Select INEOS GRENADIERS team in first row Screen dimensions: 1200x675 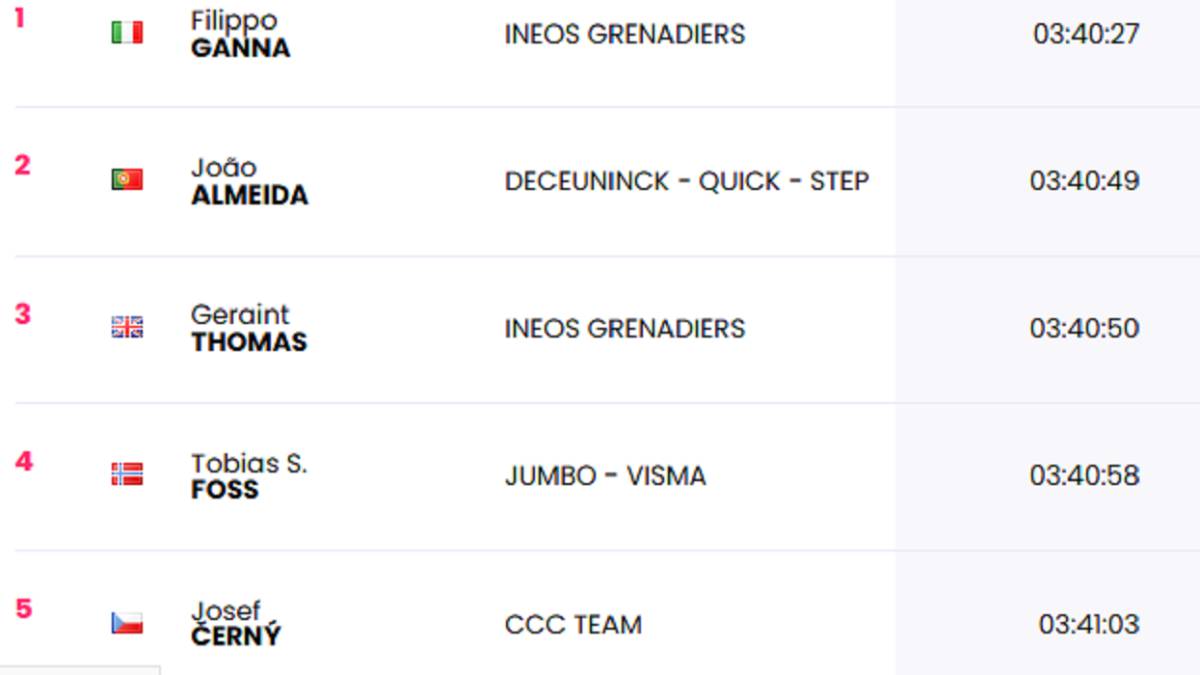click(x=625, y=34)
